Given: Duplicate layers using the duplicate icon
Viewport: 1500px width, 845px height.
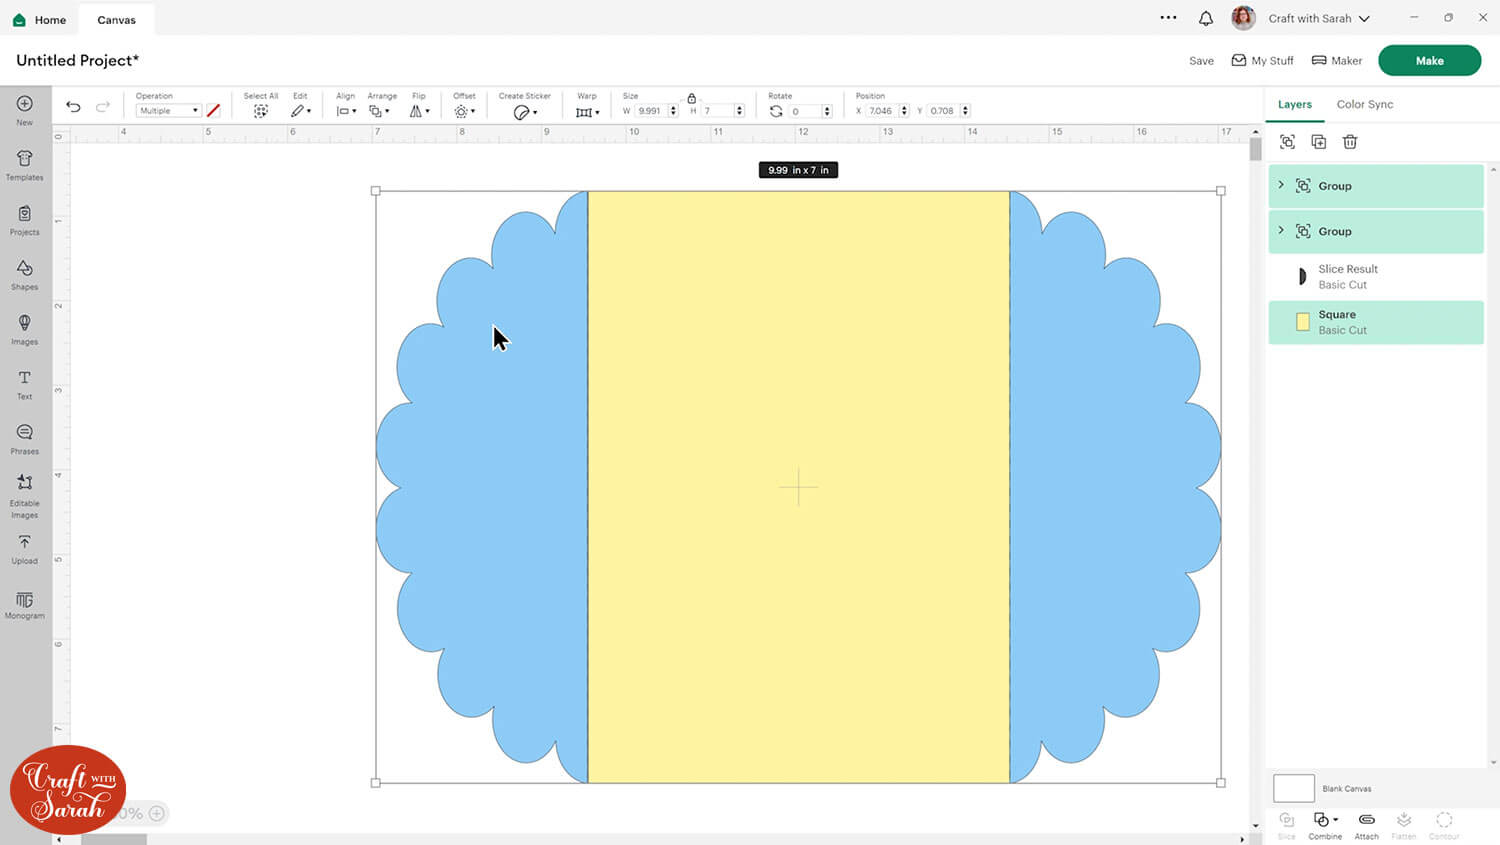Looking at the screenshot, I should [1319, 142].
